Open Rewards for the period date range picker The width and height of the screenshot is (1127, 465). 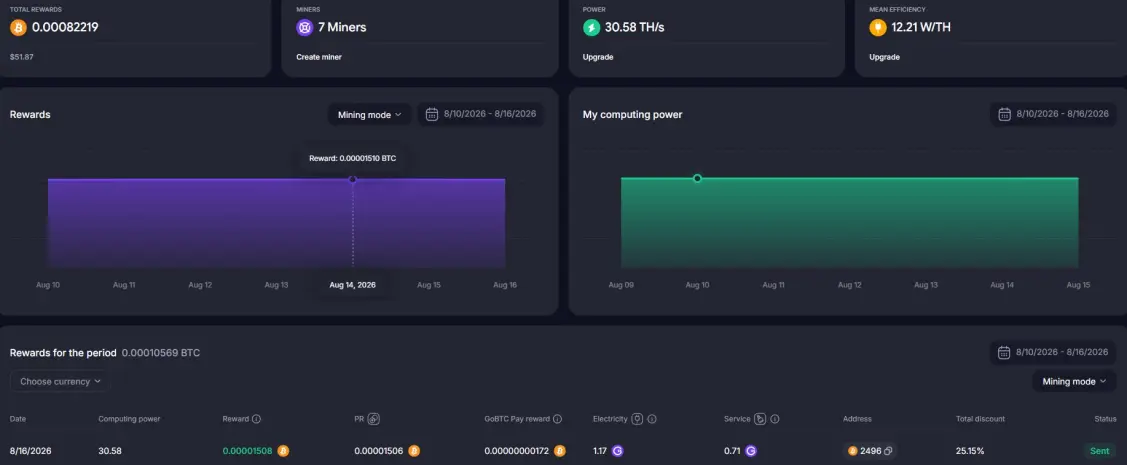(1054, 352)
